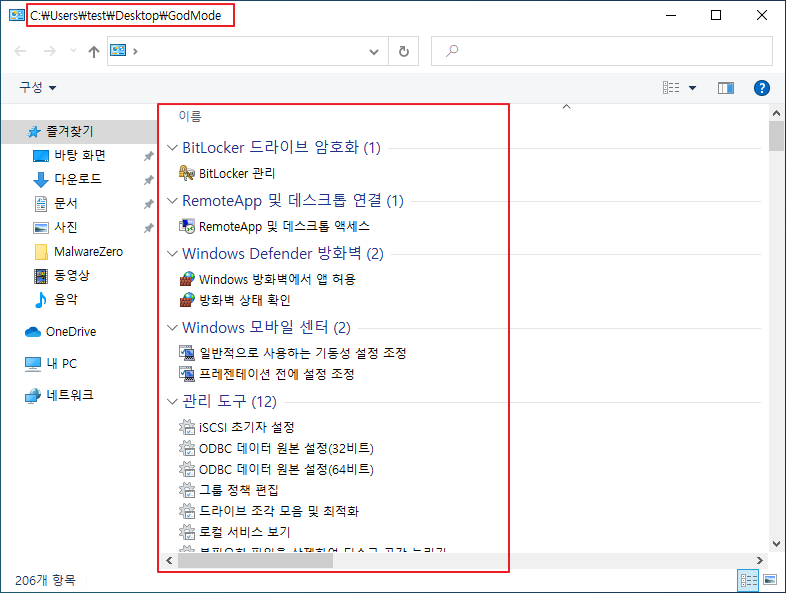Viewport: 786px width, 593px height.
Task: Click the vertical scrollbar up arrow
Action: 776,113
